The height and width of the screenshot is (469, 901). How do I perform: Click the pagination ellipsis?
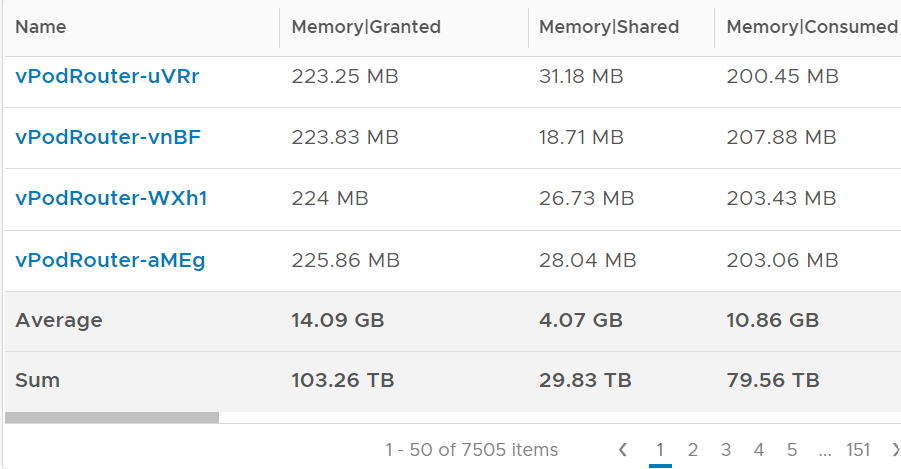(825, 451)
